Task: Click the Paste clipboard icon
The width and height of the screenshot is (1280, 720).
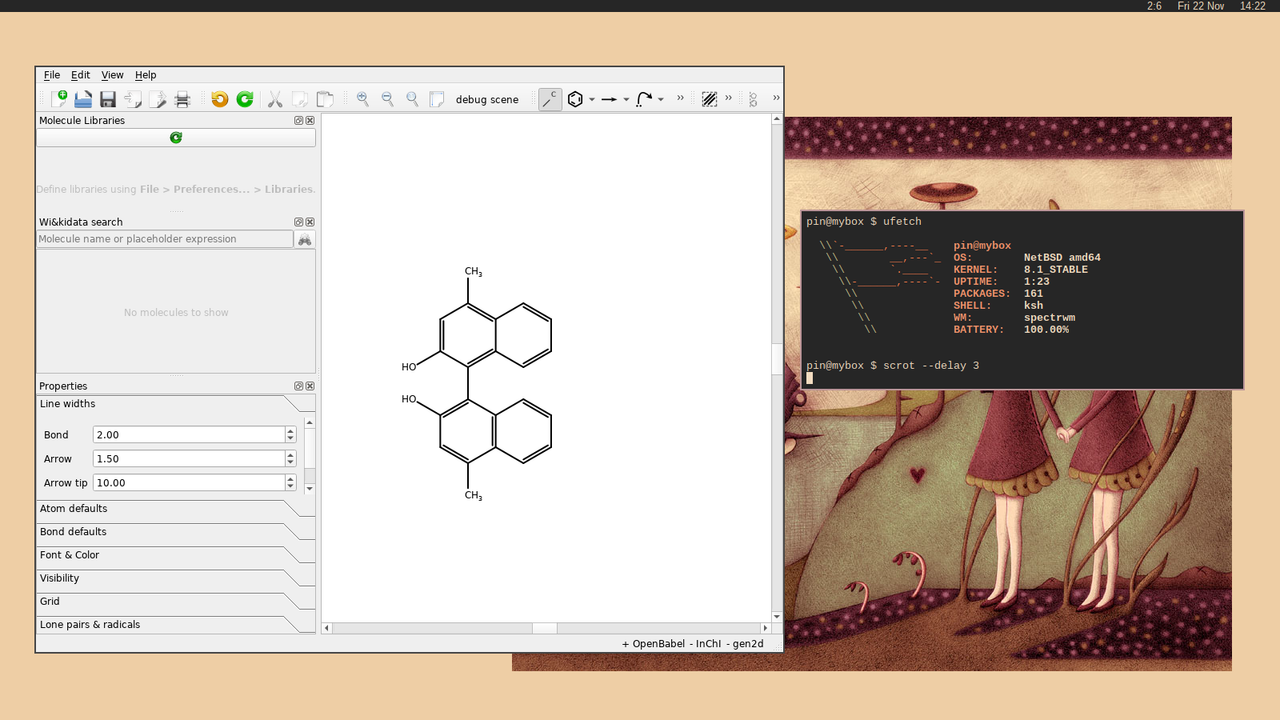Action: click(325, 99)
